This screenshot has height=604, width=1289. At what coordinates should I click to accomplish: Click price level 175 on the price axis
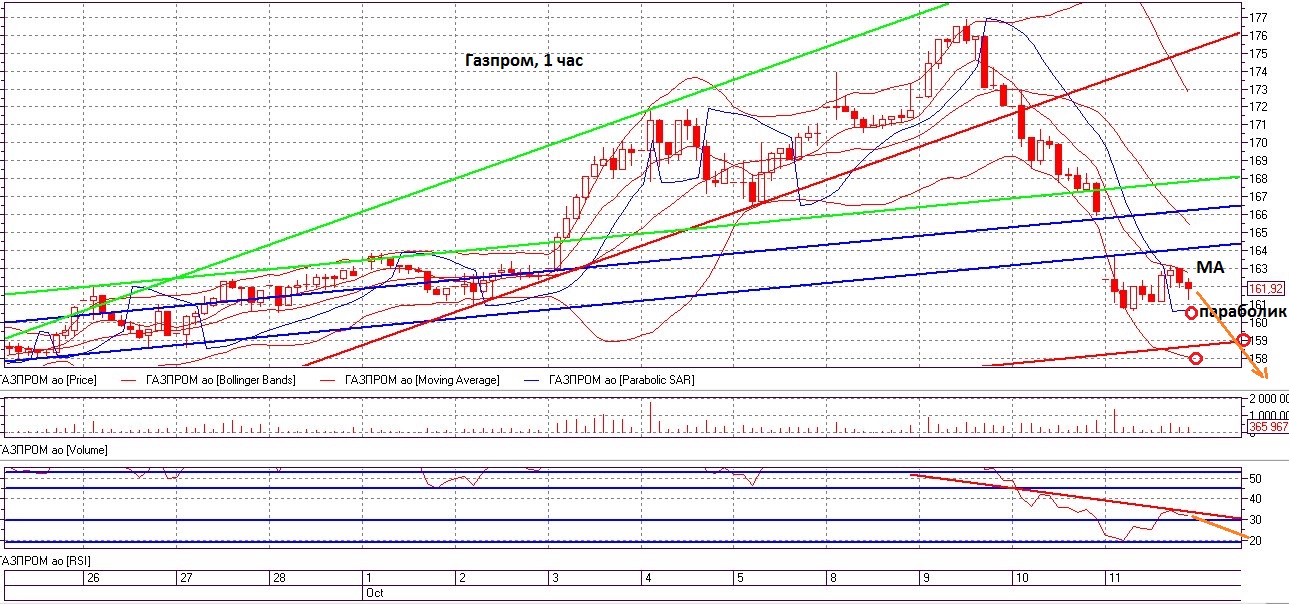[1259, 54]
